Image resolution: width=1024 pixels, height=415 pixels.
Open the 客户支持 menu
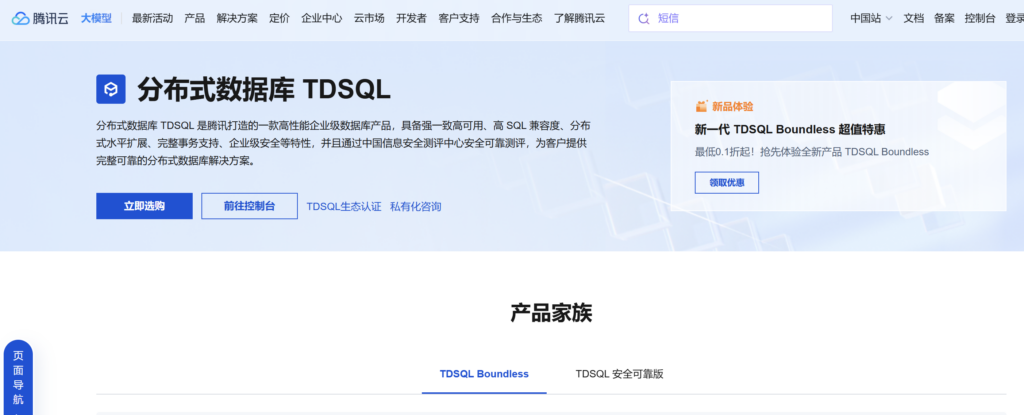point(458,18)
